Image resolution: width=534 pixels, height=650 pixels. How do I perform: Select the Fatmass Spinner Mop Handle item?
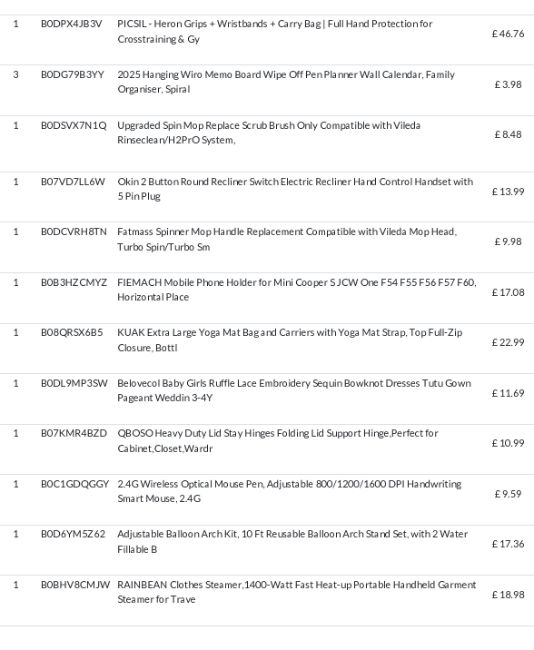pos(287,239)
